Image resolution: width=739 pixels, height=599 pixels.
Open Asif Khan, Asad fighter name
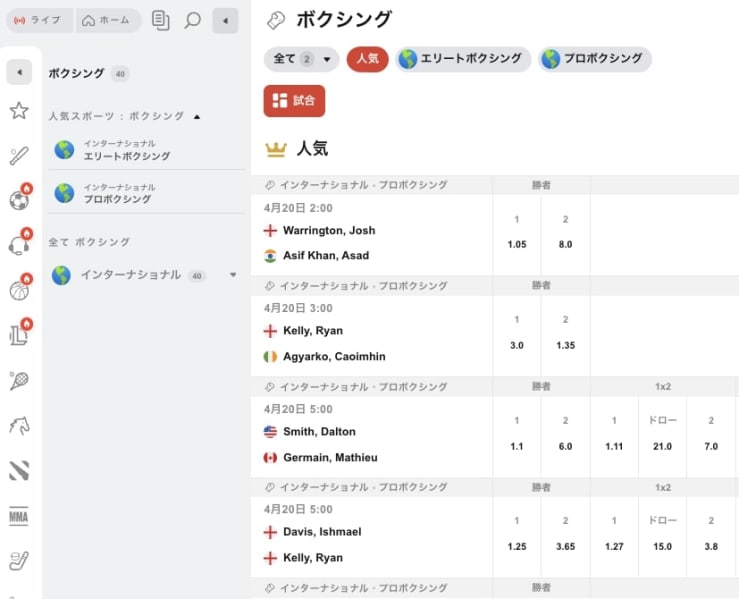point(326,255)
